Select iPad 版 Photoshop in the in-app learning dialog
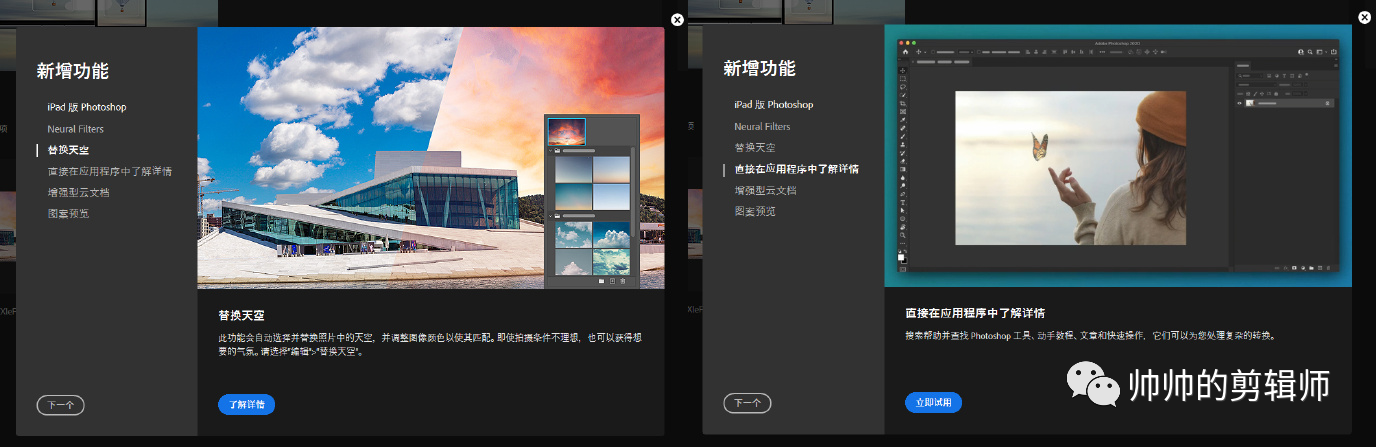This screenshot has width=1376, height=447. tap(774, 105)
